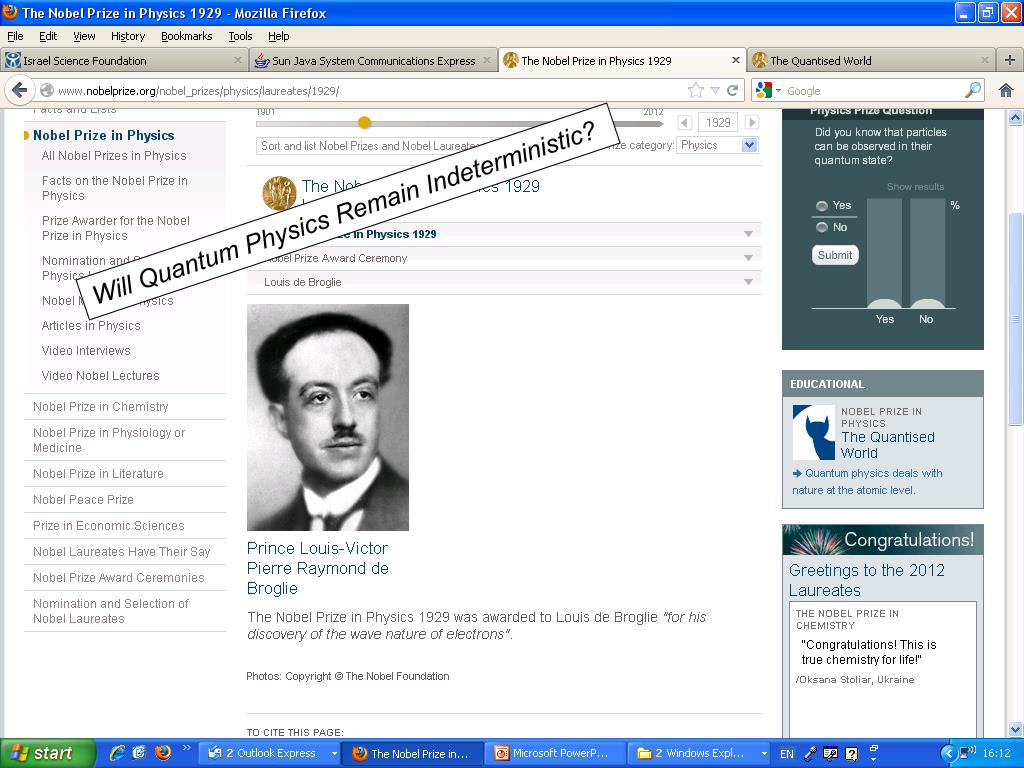The width and height of the screenshot is (1024, 768).
Task: Click the vertical page scrollbar thumb
Action: tap(1015, 320)
